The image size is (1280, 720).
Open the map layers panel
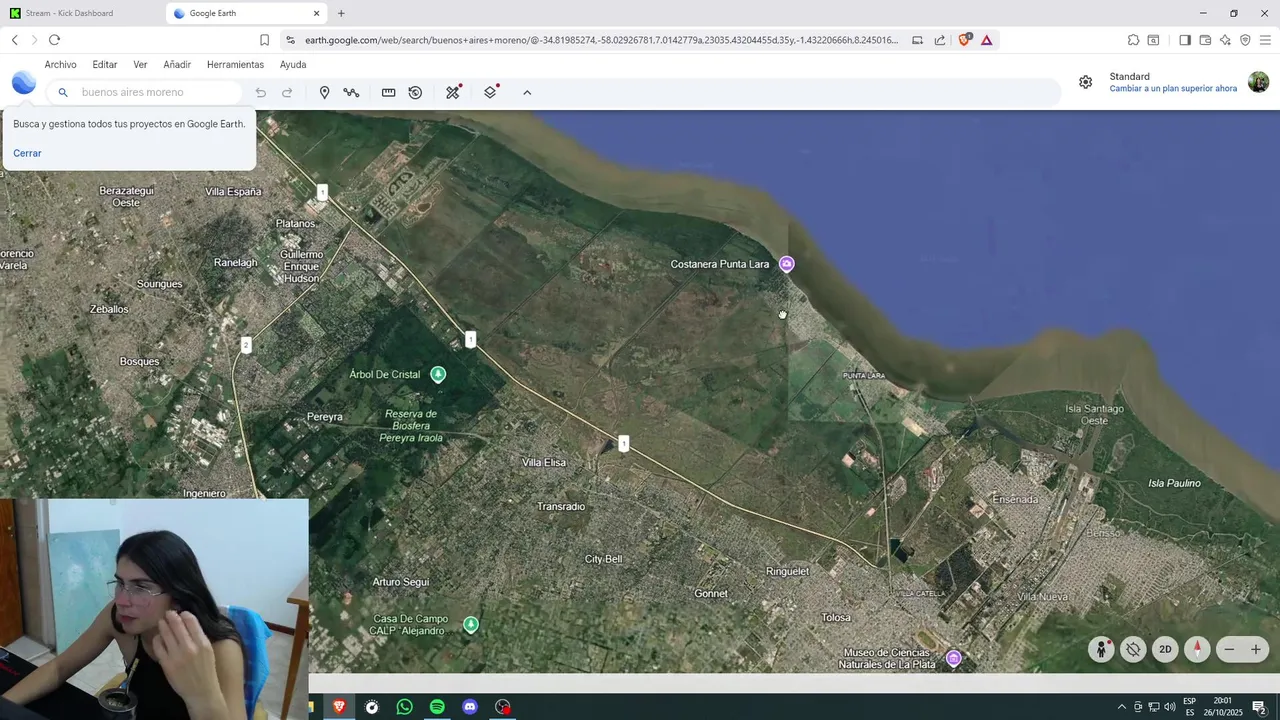coord(490,92)
